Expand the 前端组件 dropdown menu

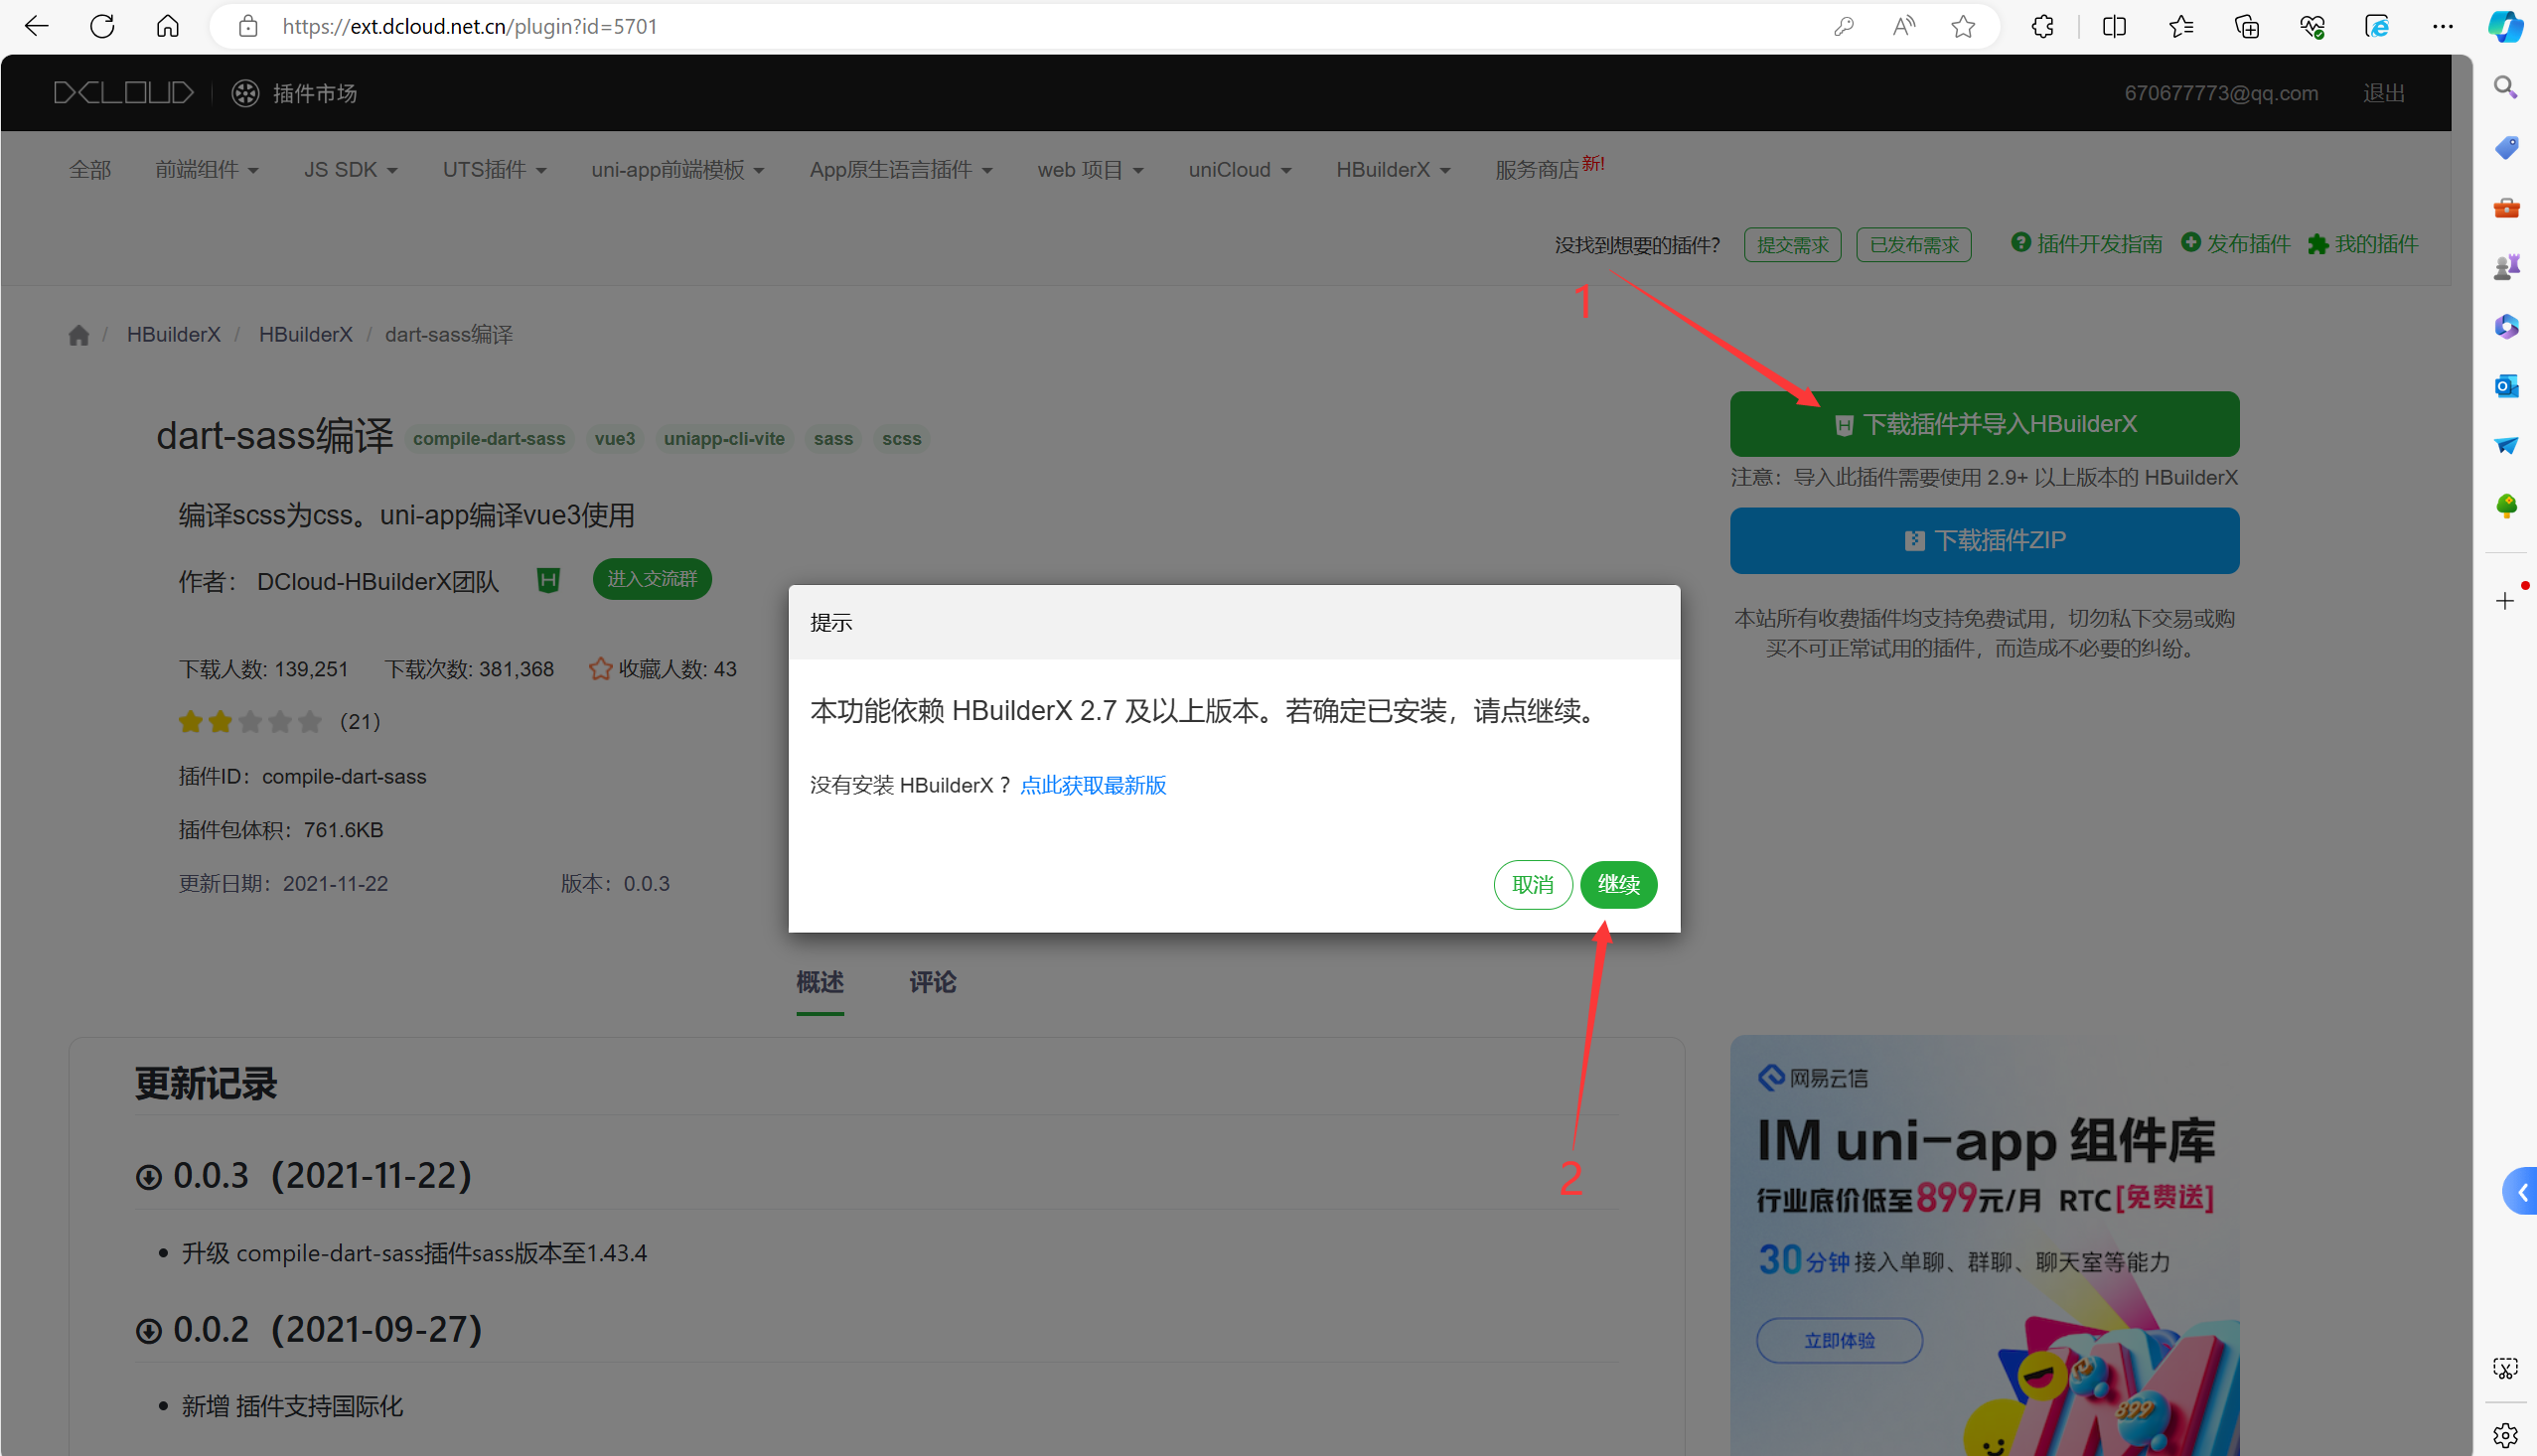[207, 170]
